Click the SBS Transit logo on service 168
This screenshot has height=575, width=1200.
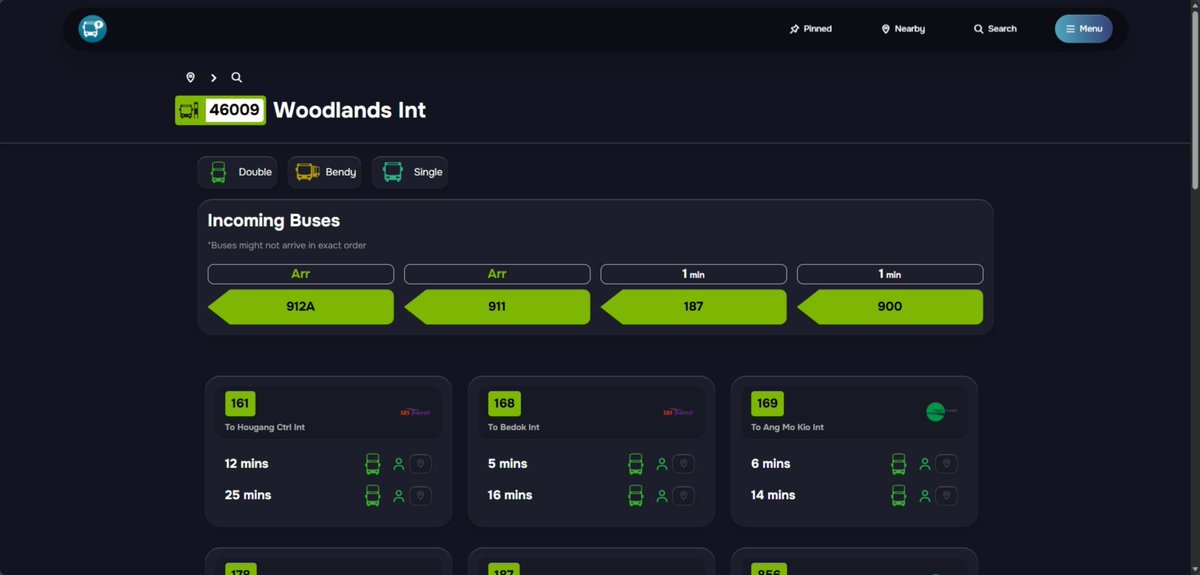pyautogui.click(x=678, y=412)
